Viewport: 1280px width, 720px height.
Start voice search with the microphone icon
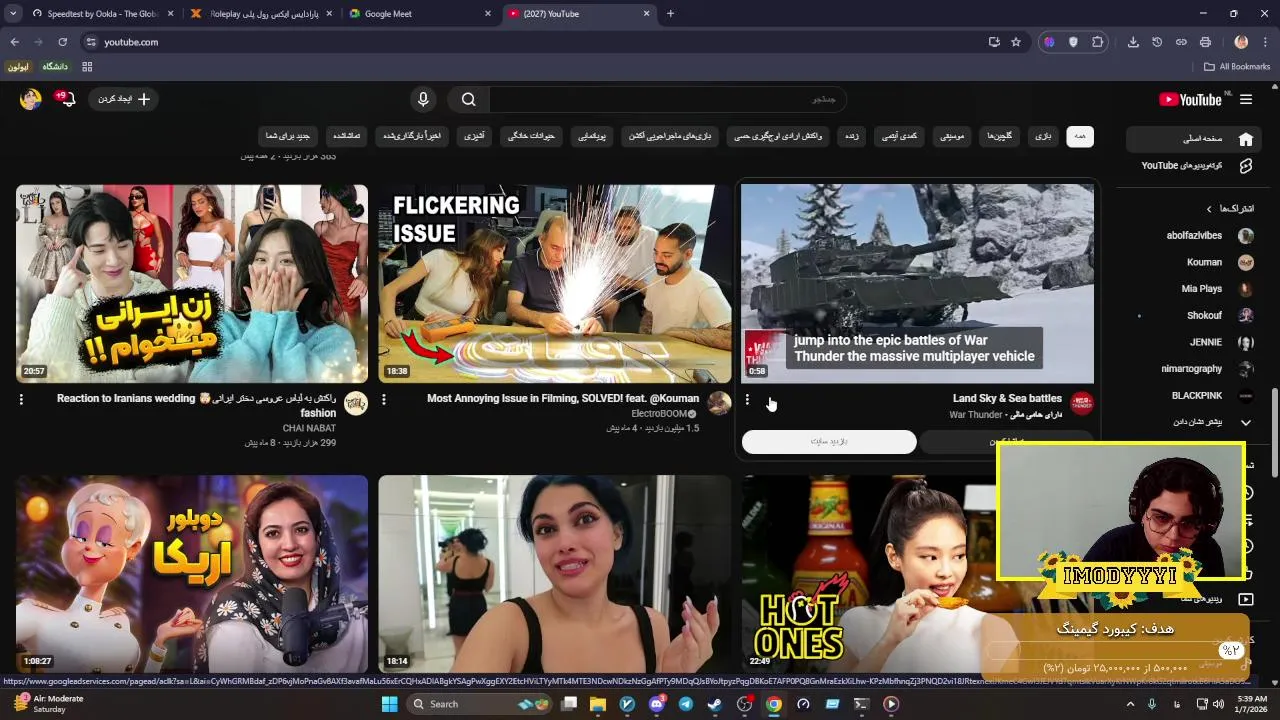pyautogui.click(x=423, y=99)
